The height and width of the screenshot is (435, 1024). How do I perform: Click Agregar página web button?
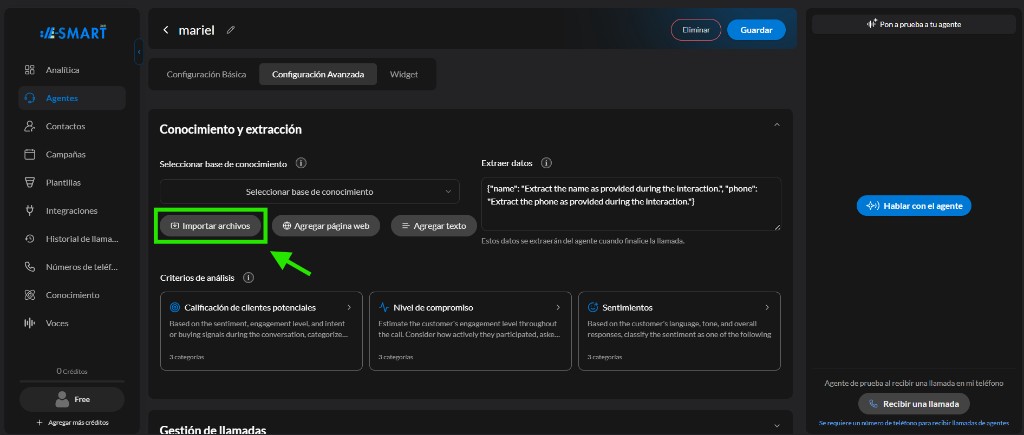pos(326,225)
